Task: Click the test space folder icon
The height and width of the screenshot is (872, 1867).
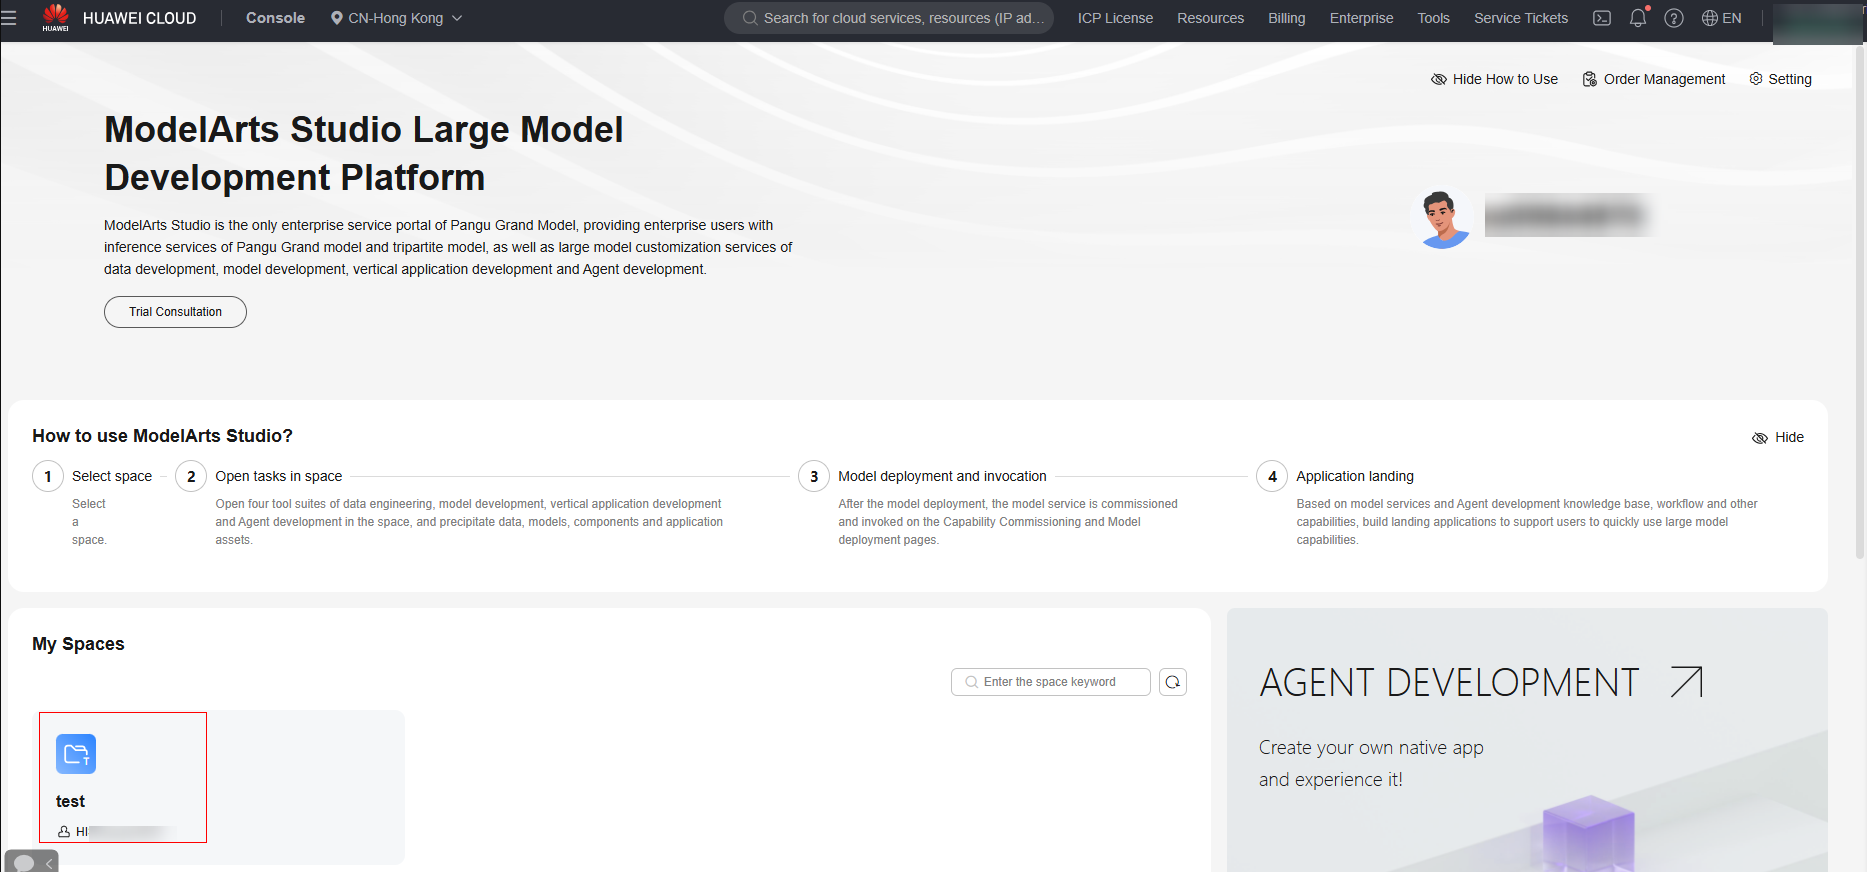Action: pyautogui.click(x=76, y=754)
